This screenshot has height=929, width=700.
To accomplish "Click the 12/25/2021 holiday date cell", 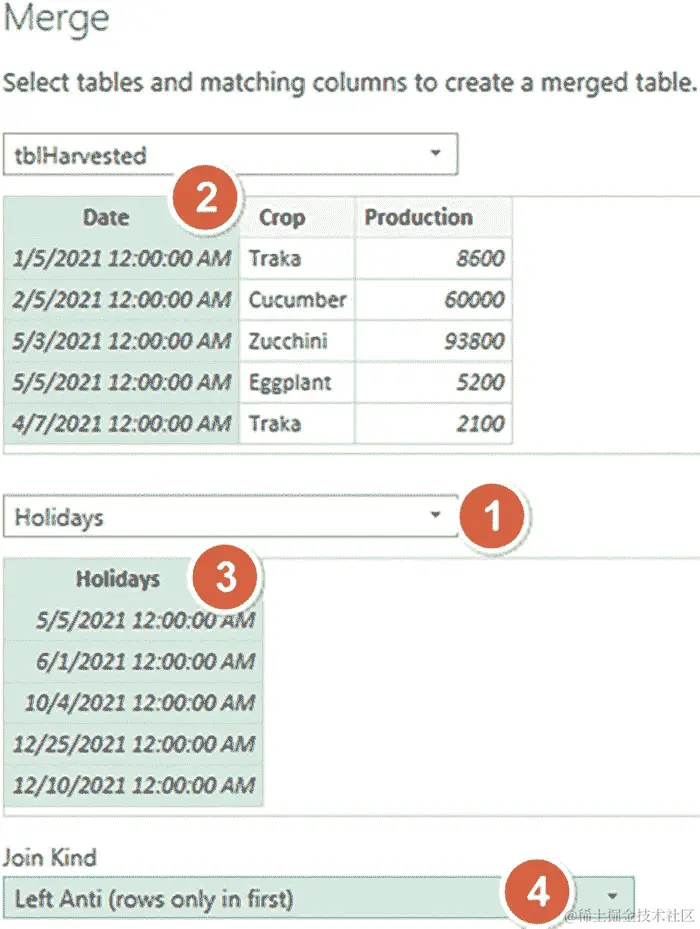I will pos(133,744).
